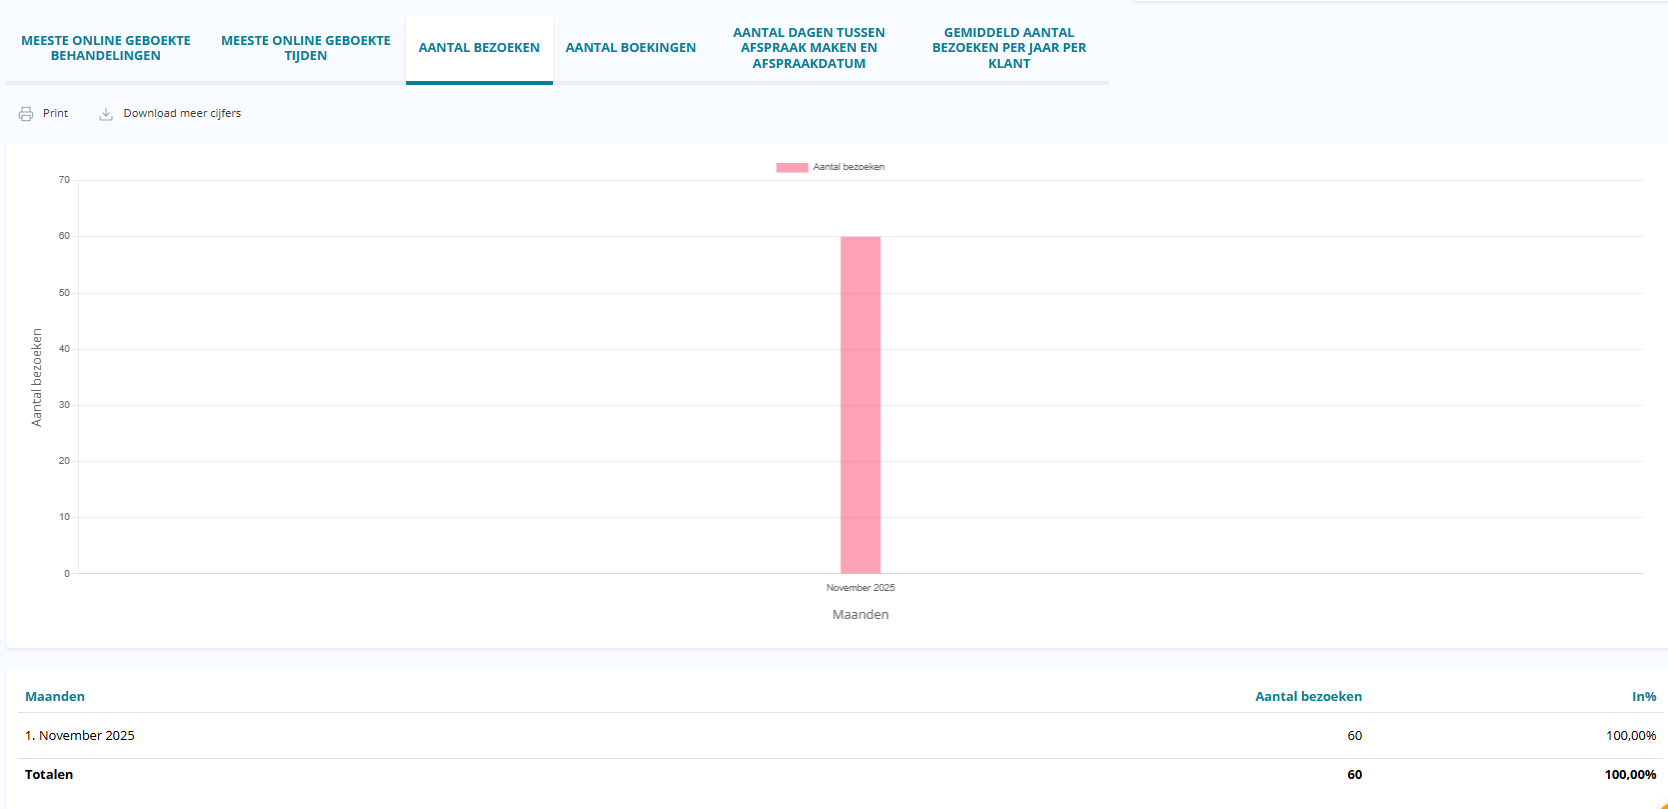The width and height of the screenshot is (1668, 809).
Task: Click the 'Print' text label
Action: click(55, 114)
